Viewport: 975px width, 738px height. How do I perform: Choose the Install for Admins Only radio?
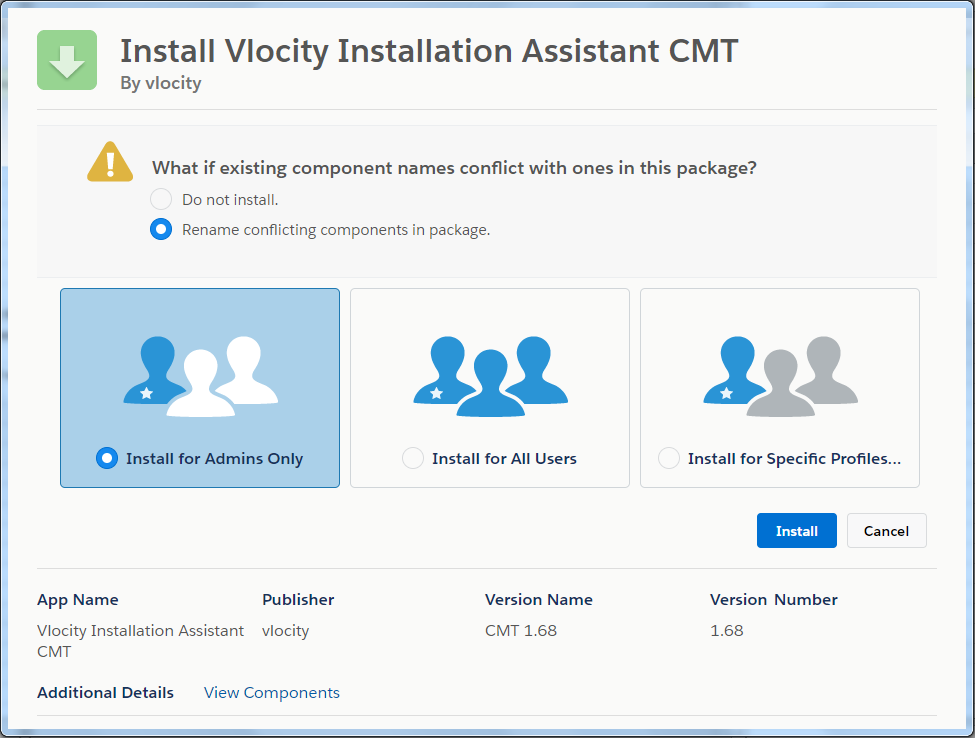point(107,458)
